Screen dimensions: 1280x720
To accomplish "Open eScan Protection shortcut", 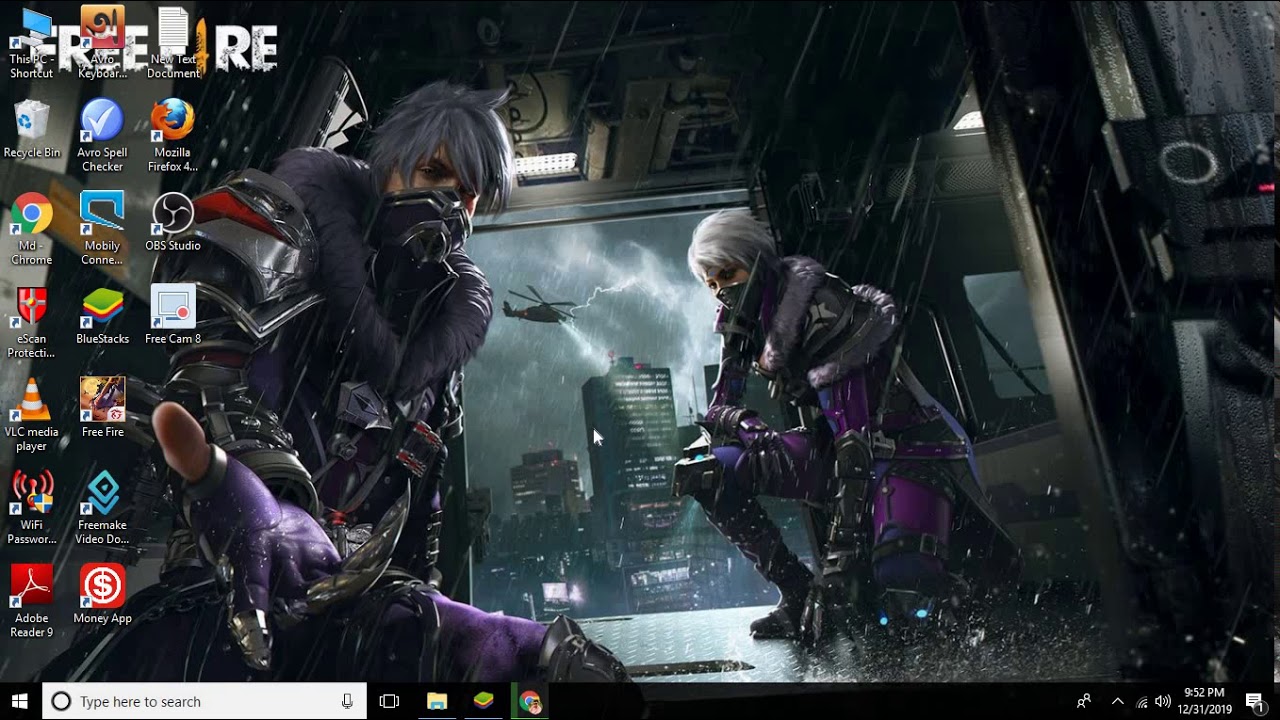I will click(32, 322).
